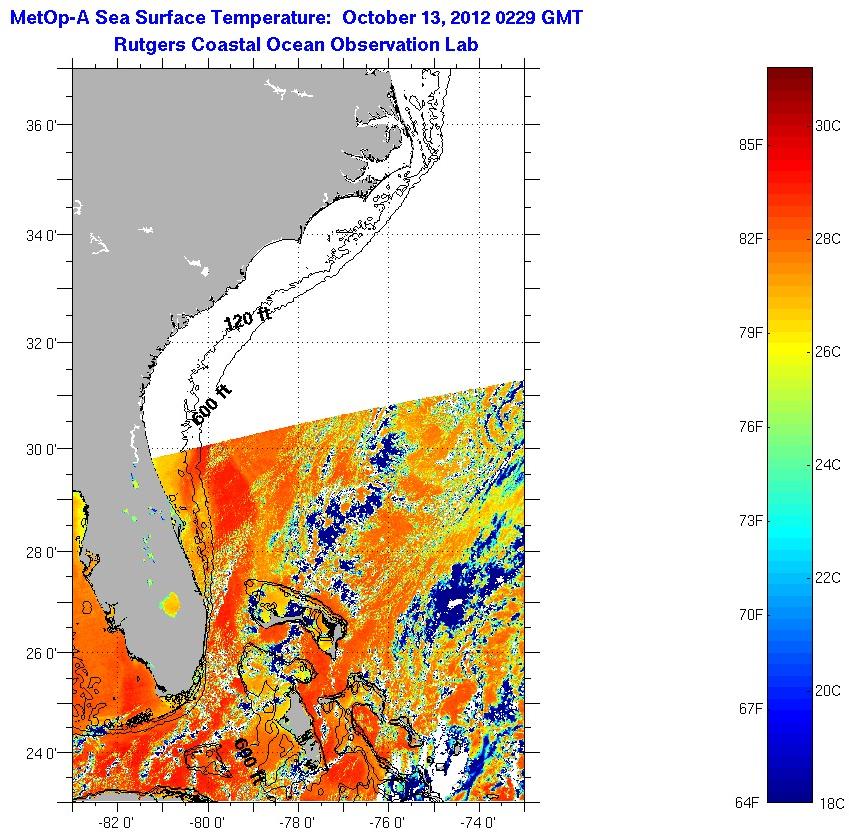The image size is (849, 832).
Task: Click the -76 0' longitude label
Action: (x=387, y=822)
